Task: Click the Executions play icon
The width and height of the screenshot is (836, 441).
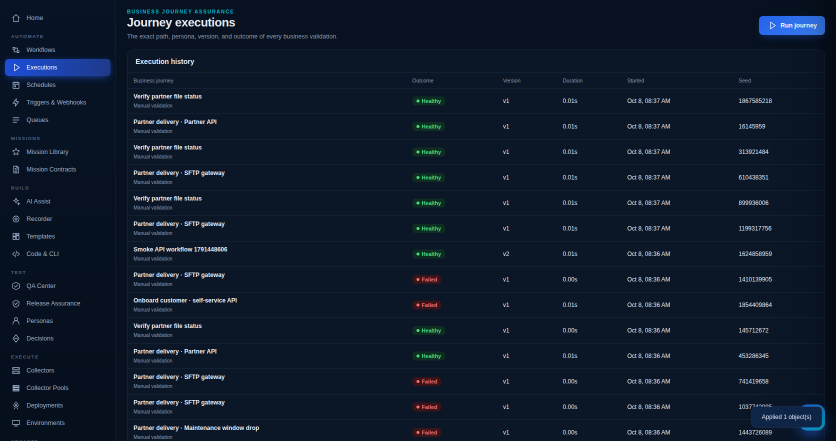Action: [x=16, y=68]
